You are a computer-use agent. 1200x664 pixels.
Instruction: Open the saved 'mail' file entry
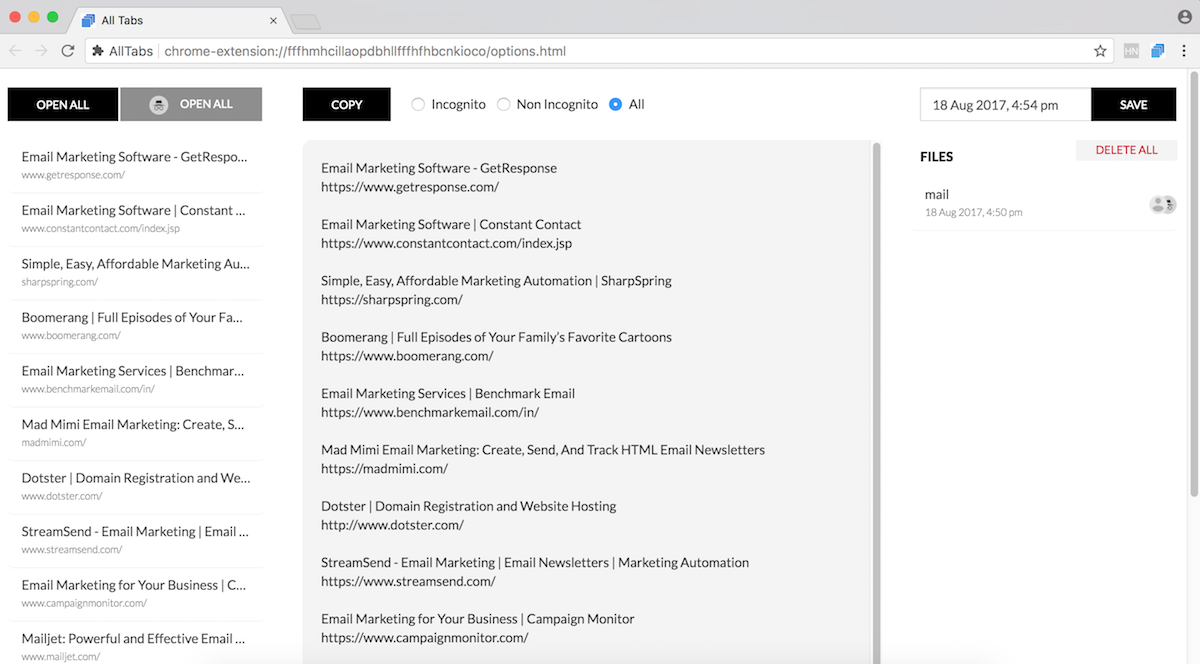tap(1044, 203)
